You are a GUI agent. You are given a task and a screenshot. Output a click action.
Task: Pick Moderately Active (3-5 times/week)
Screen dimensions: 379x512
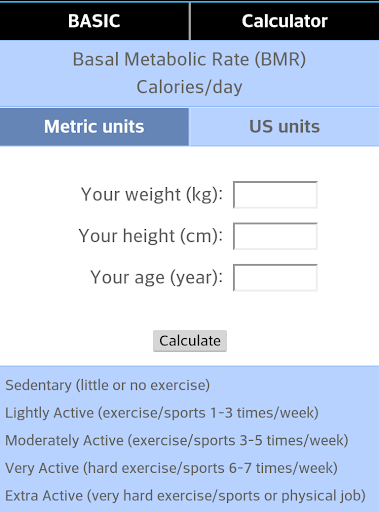tap(177, 440)
